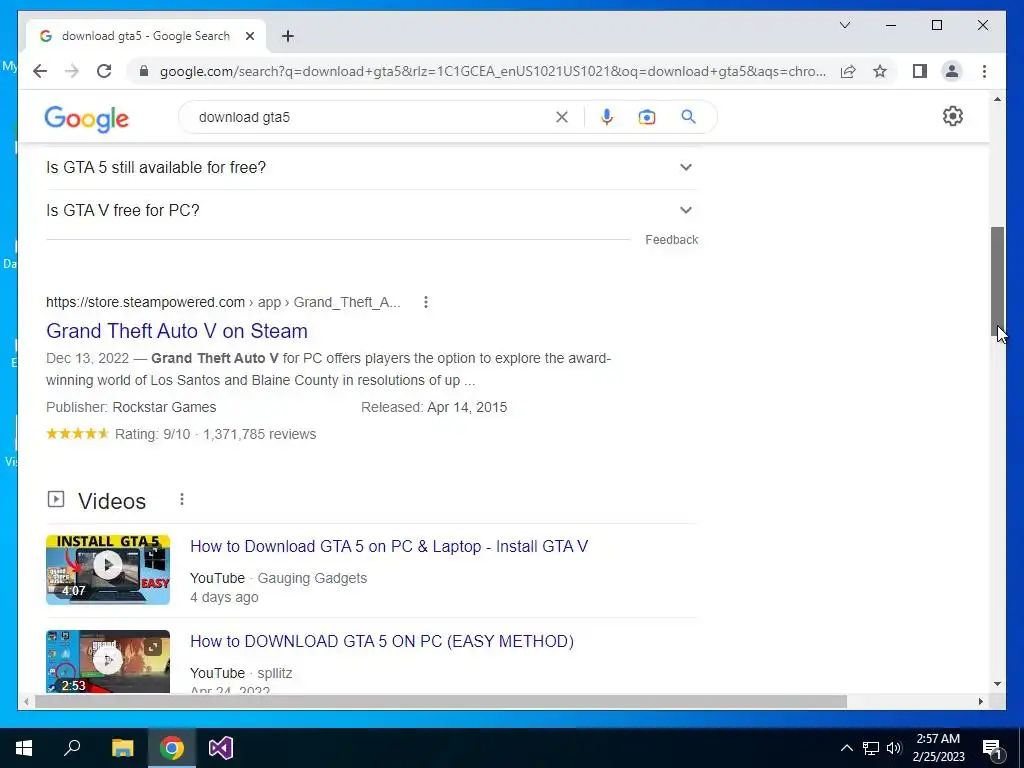Image resolution: width=1024 pixels, height=768 pixels.
Task: Open the tab search dropdown
Action: pos(844,25)
